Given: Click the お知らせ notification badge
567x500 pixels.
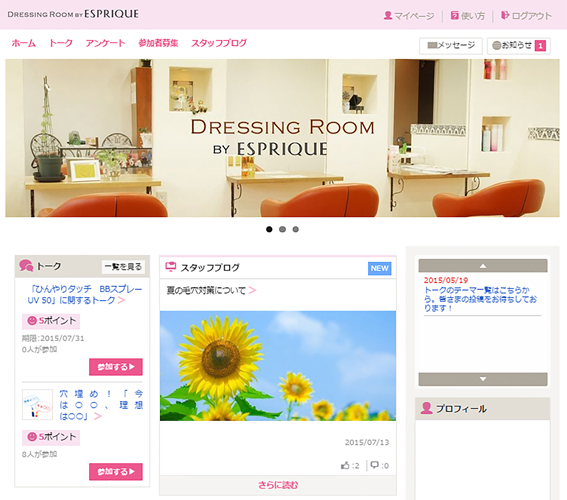Looking at the screenshot, I should tap(540, 46).
